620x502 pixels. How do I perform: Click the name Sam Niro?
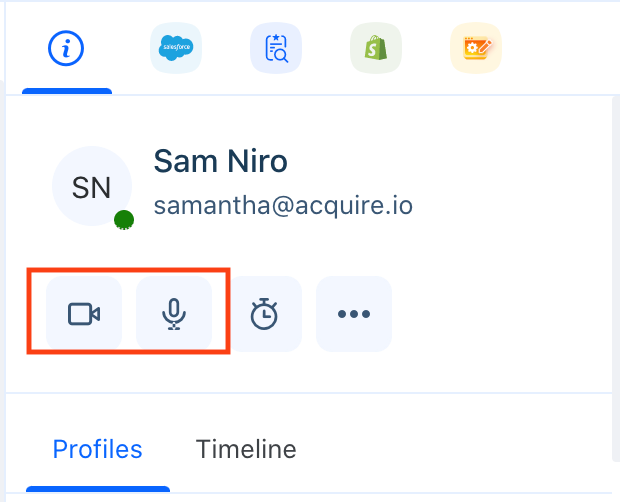click(220, 161)
